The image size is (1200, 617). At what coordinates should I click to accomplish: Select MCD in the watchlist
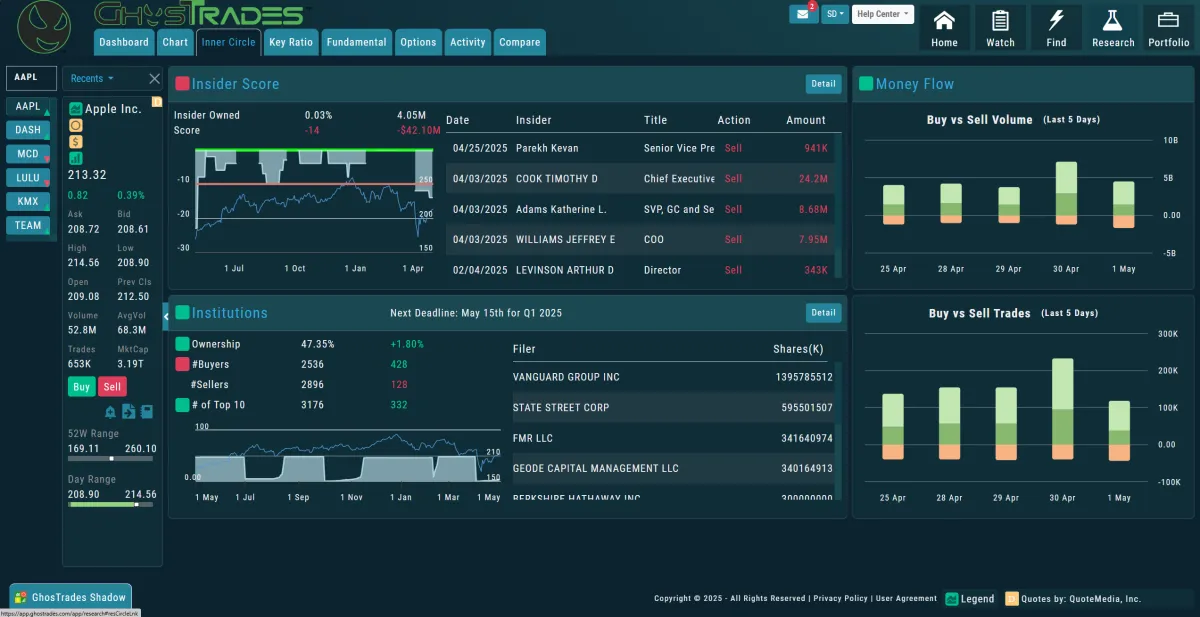28,154
